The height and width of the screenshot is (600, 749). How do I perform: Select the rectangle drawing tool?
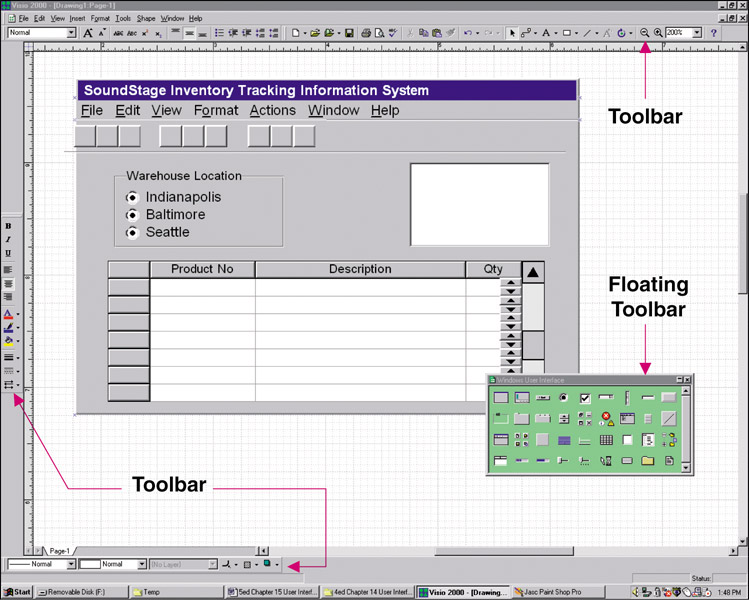[x=567, y=33]
